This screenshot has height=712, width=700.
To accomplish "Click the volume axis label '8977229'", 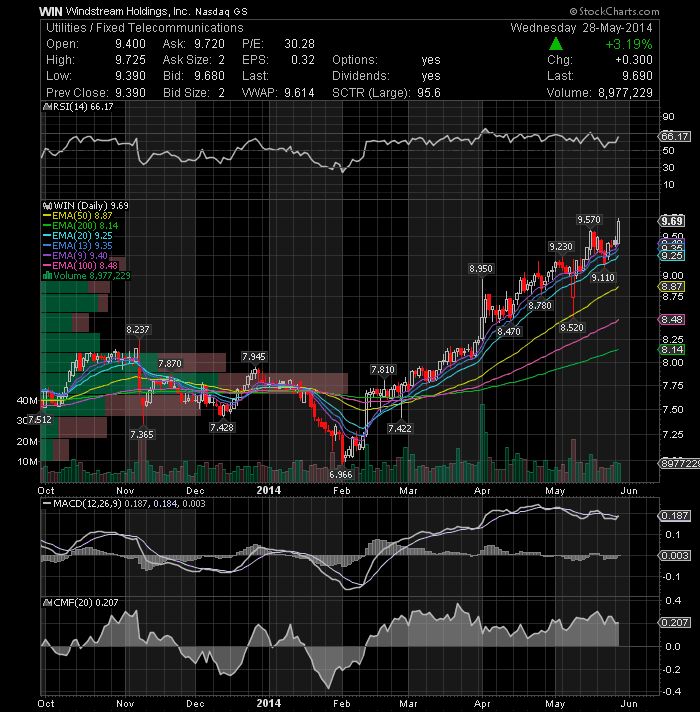I will [x=680, y=464].
